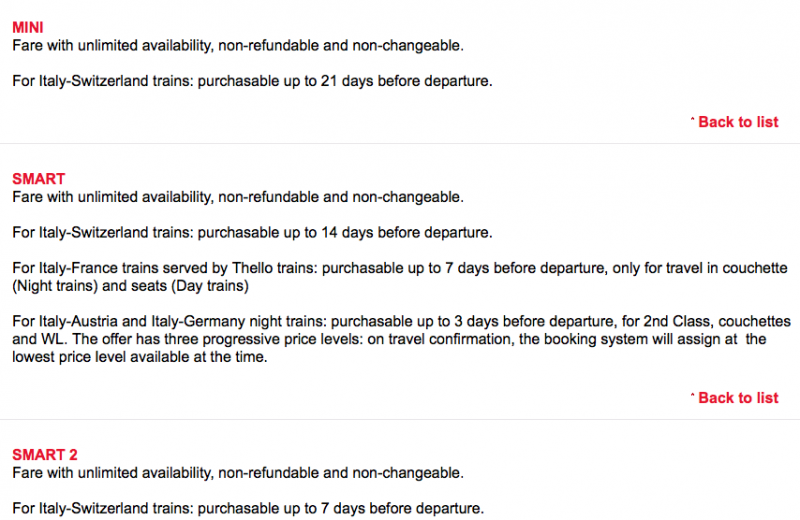The width and height of the screenshot is (800, 520).
Task: Click the divider line below MINI section
Action: 400,143
